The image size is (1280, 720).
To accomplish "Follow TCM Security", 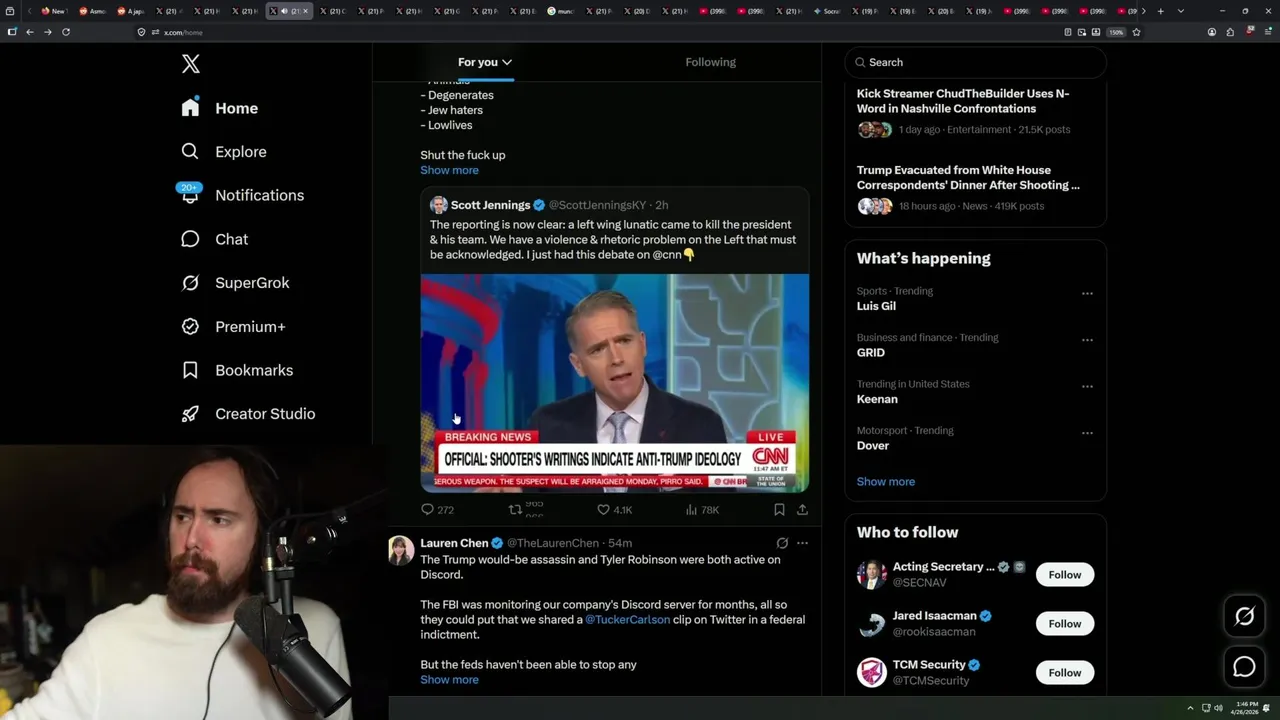I will (x=1065, y=673).
